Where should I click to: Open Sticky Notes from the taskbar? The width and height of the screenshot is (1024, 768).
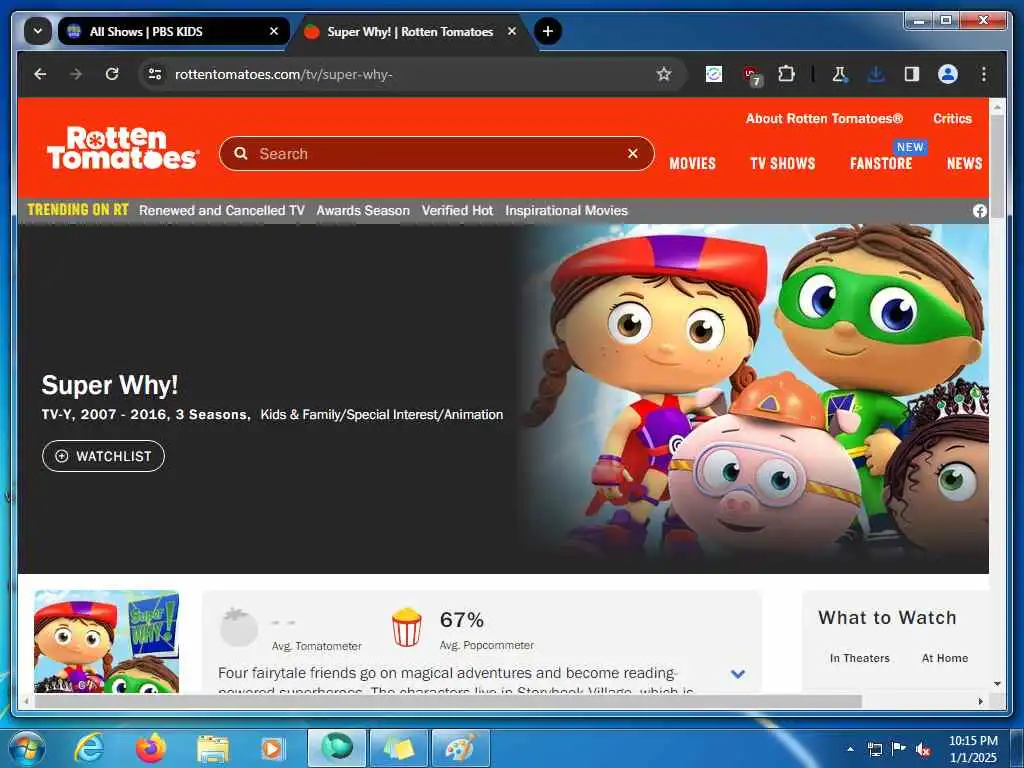coord(398,748)
